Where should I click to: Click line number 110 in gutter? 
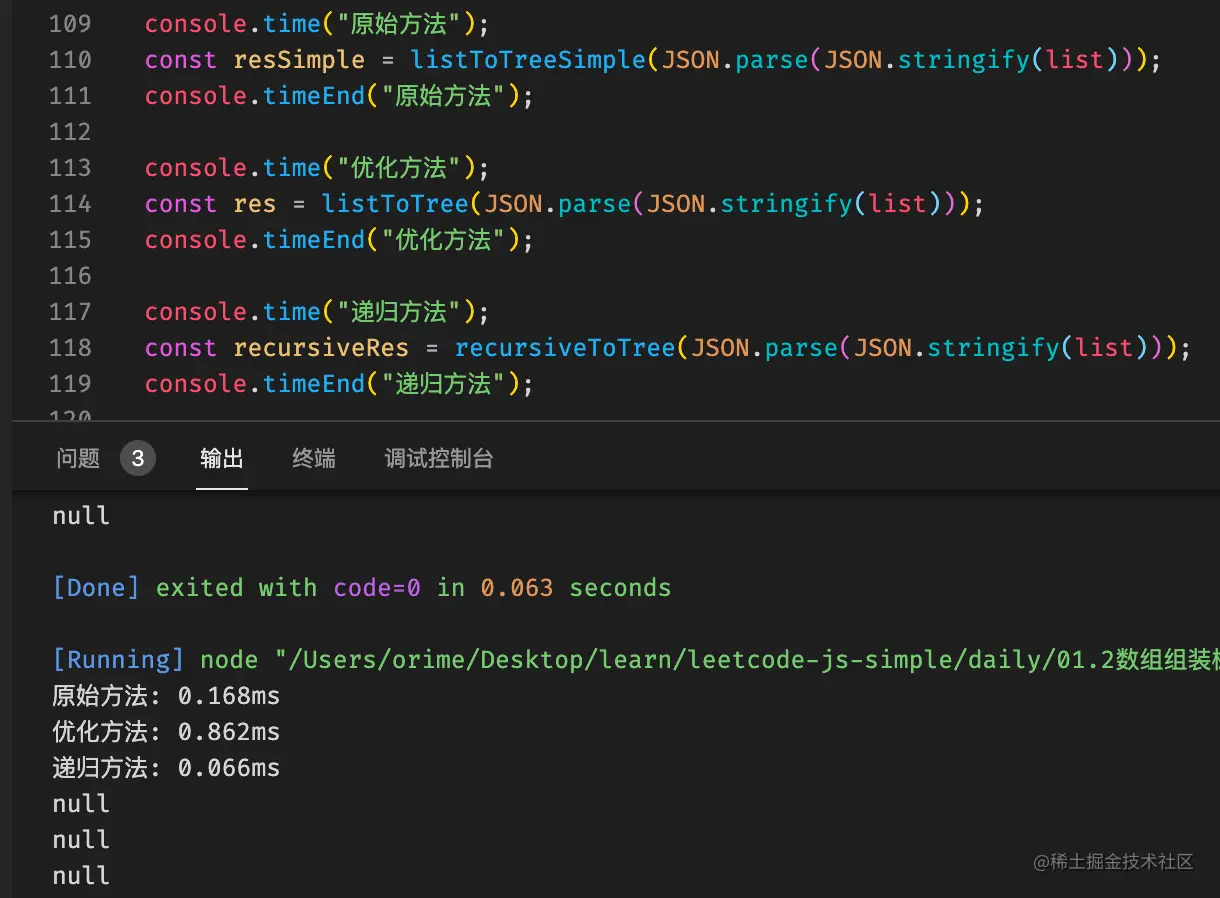click(x=70, y=60)
